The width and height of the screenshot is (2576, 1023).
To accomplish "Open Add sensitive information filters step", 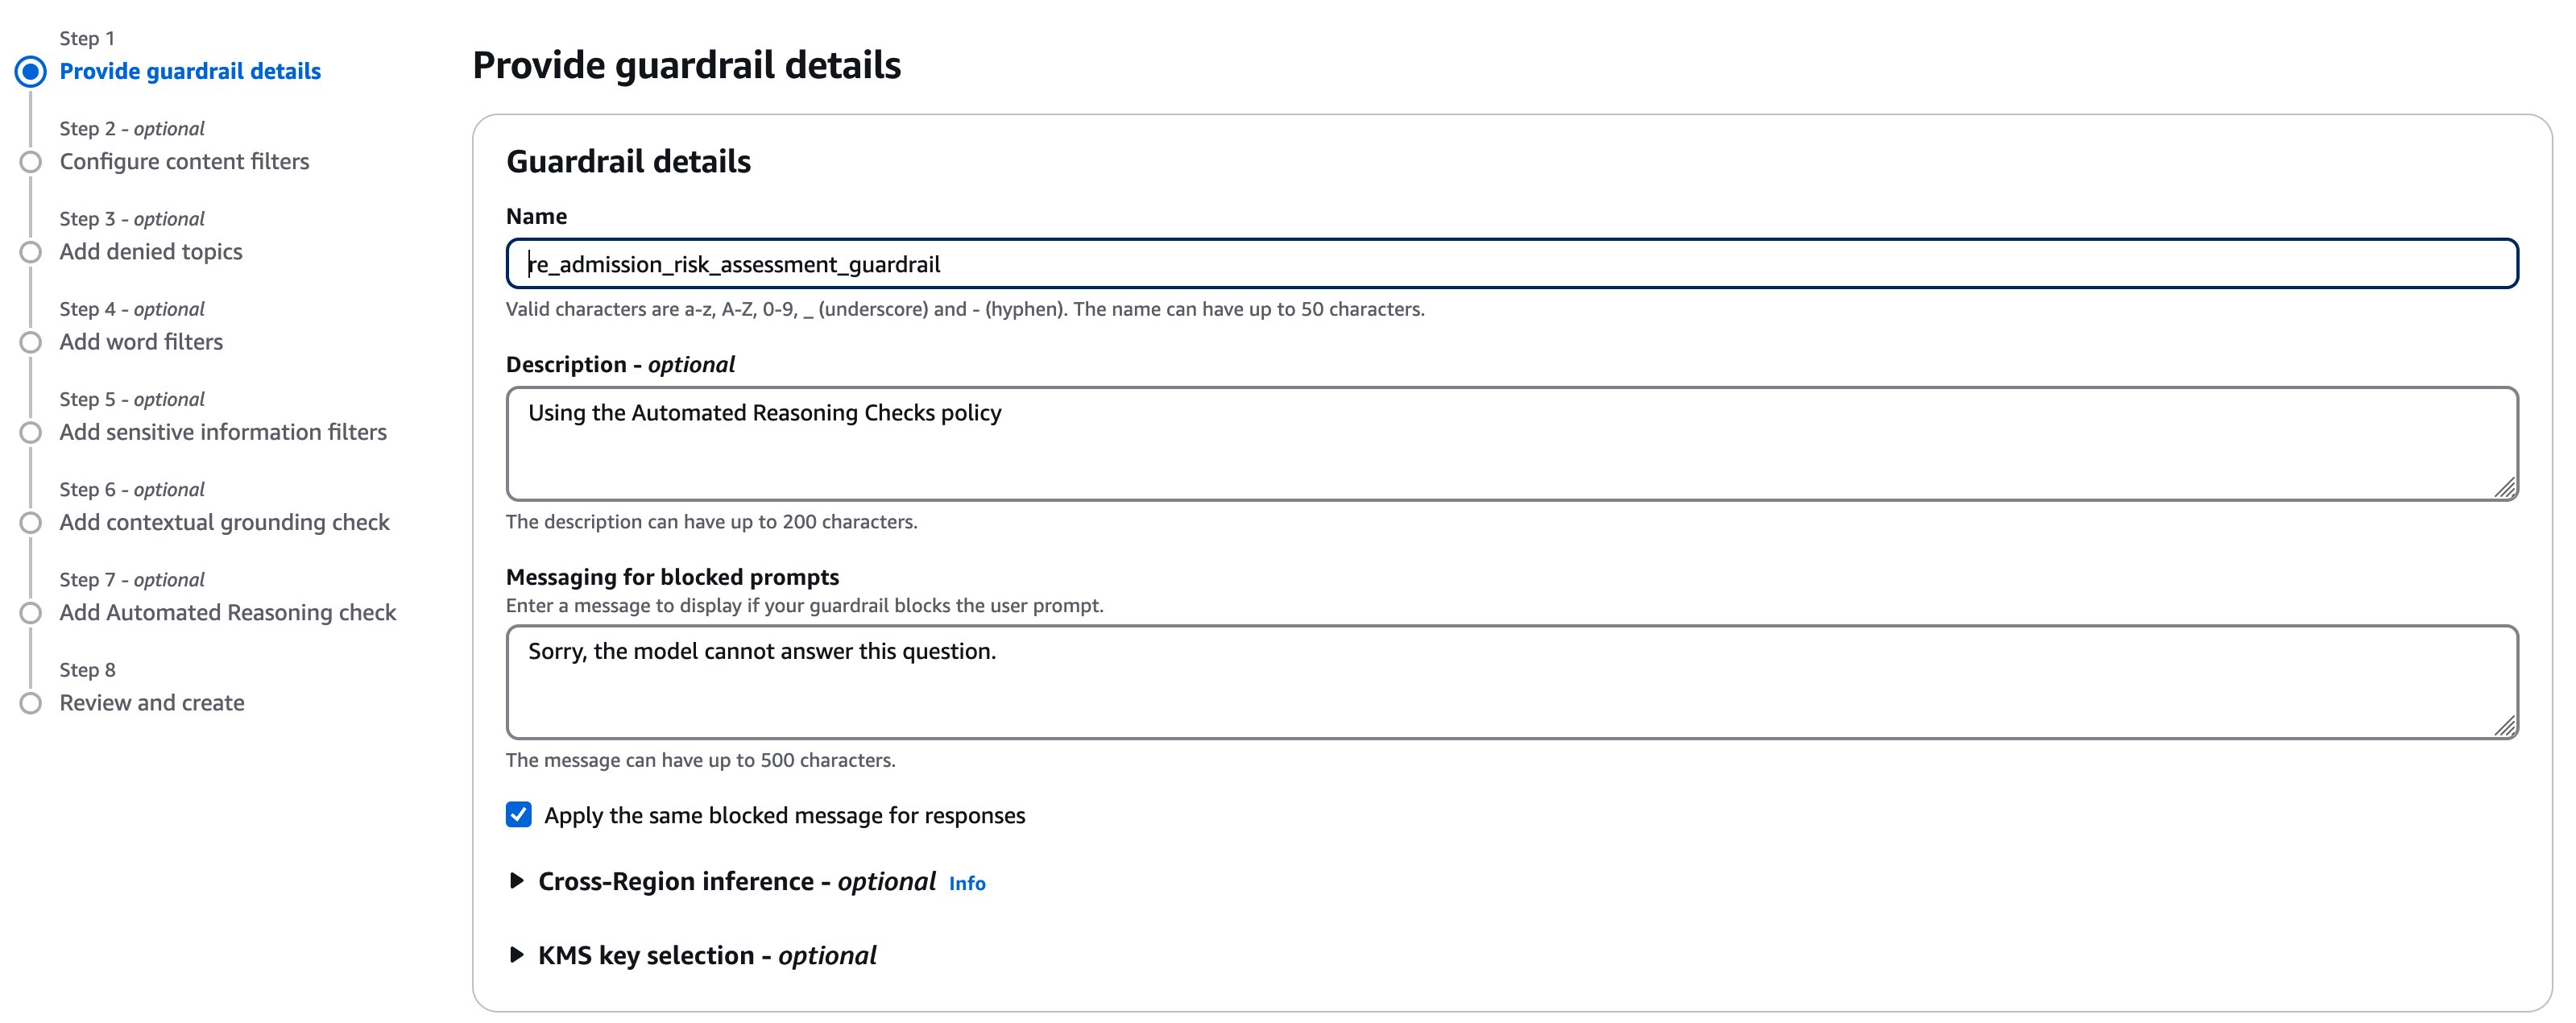I will click(222, 432).
